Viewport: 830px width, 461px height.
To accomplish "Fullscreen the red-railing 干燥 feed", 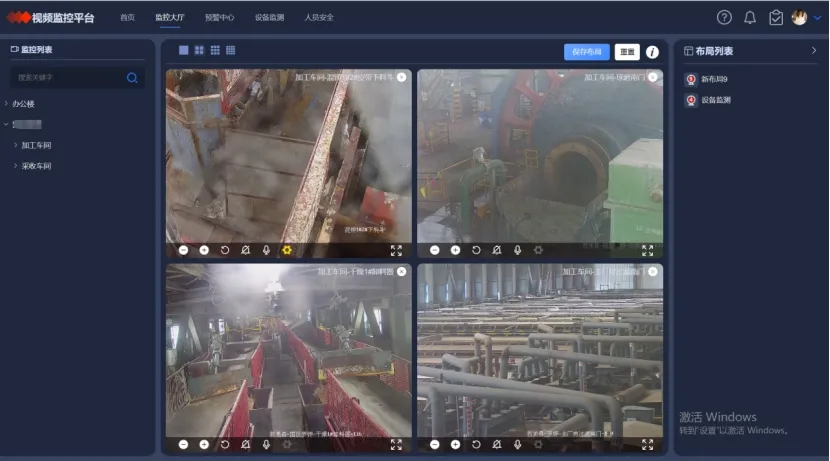I will coord(396,445).
